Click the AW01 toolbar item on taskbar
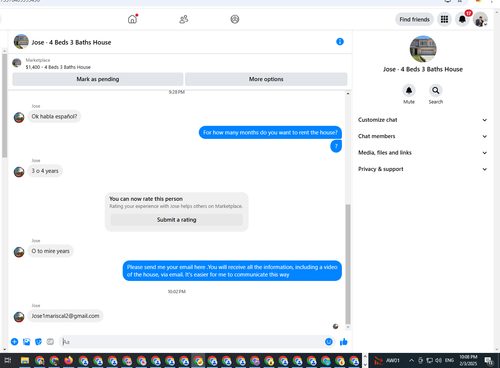The image size is (500, 368). (x=392, y=360)
